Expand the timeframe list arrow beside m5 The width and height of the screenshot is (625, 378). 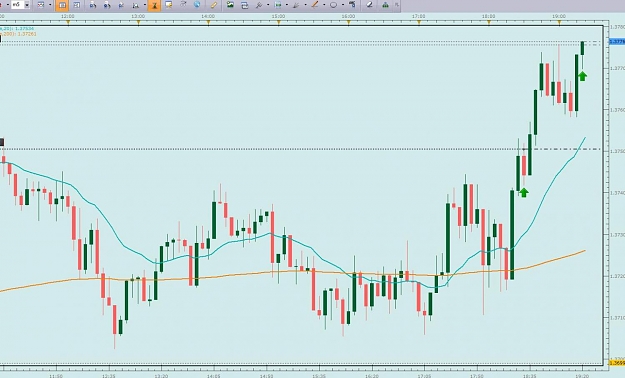(x=27, y=5)
